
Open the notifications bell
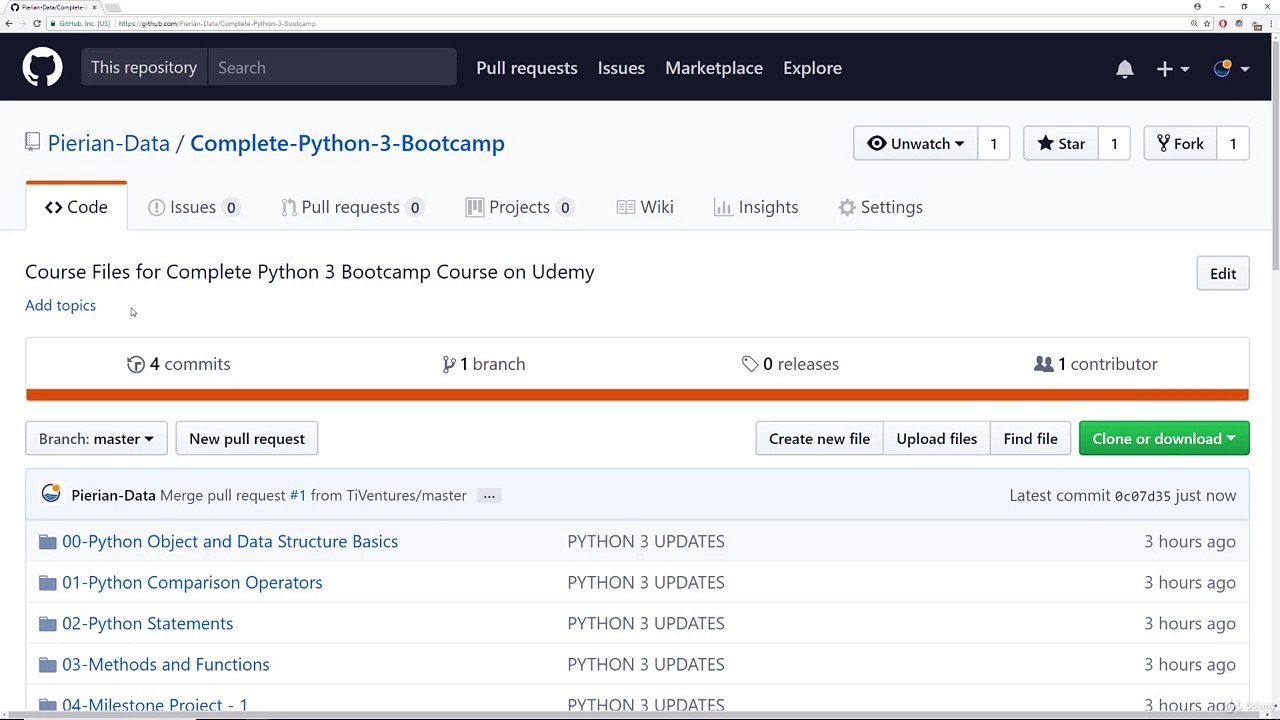1125,68
